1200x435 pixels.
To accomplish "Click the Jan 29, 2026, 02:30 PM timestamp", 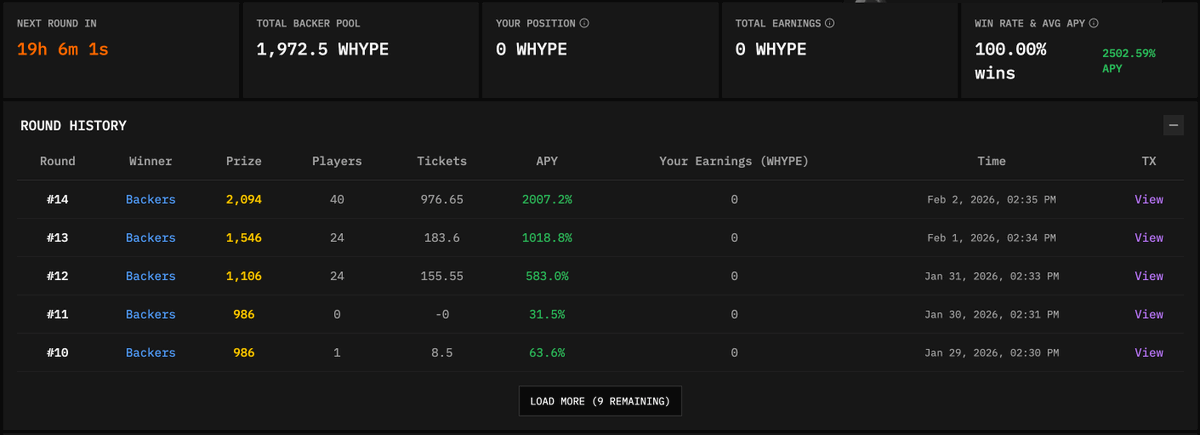I will click(x=991, y=352).
